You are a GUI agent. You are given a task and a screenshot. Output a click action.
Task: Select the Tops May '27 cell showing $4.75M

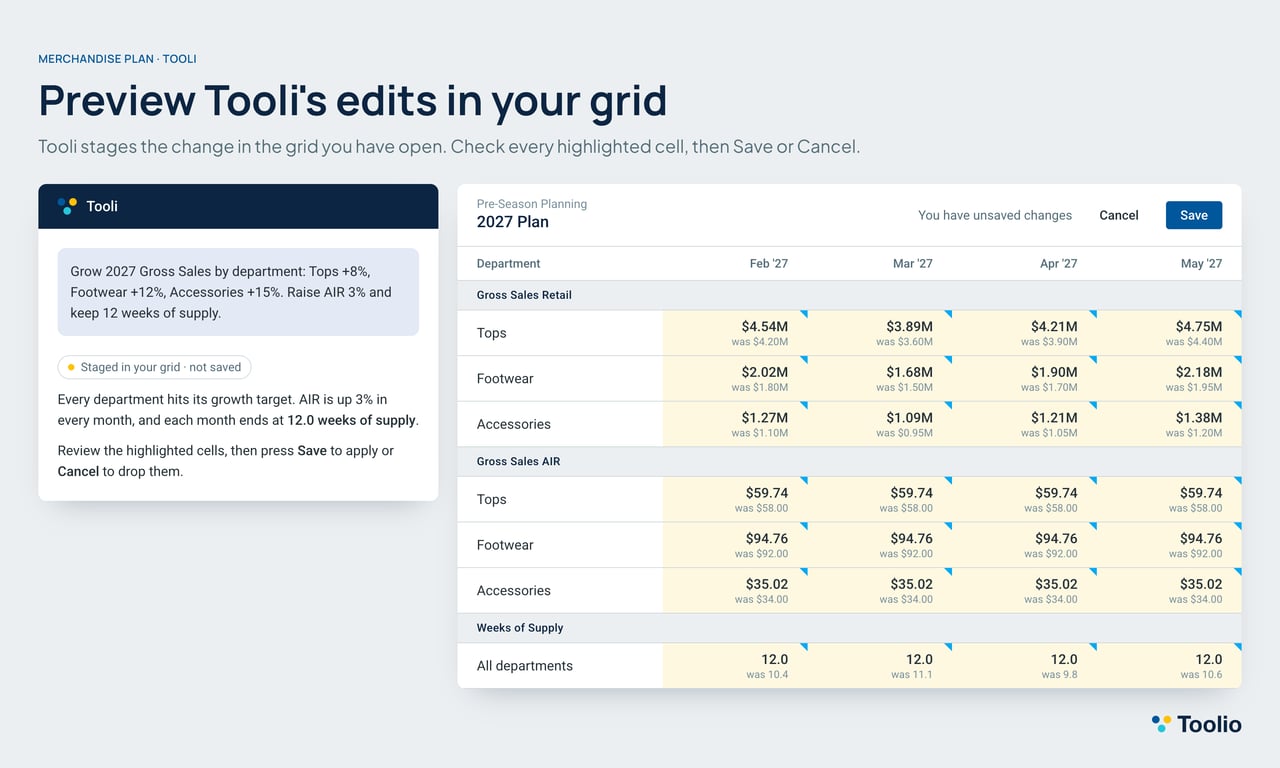point(1170,333)
